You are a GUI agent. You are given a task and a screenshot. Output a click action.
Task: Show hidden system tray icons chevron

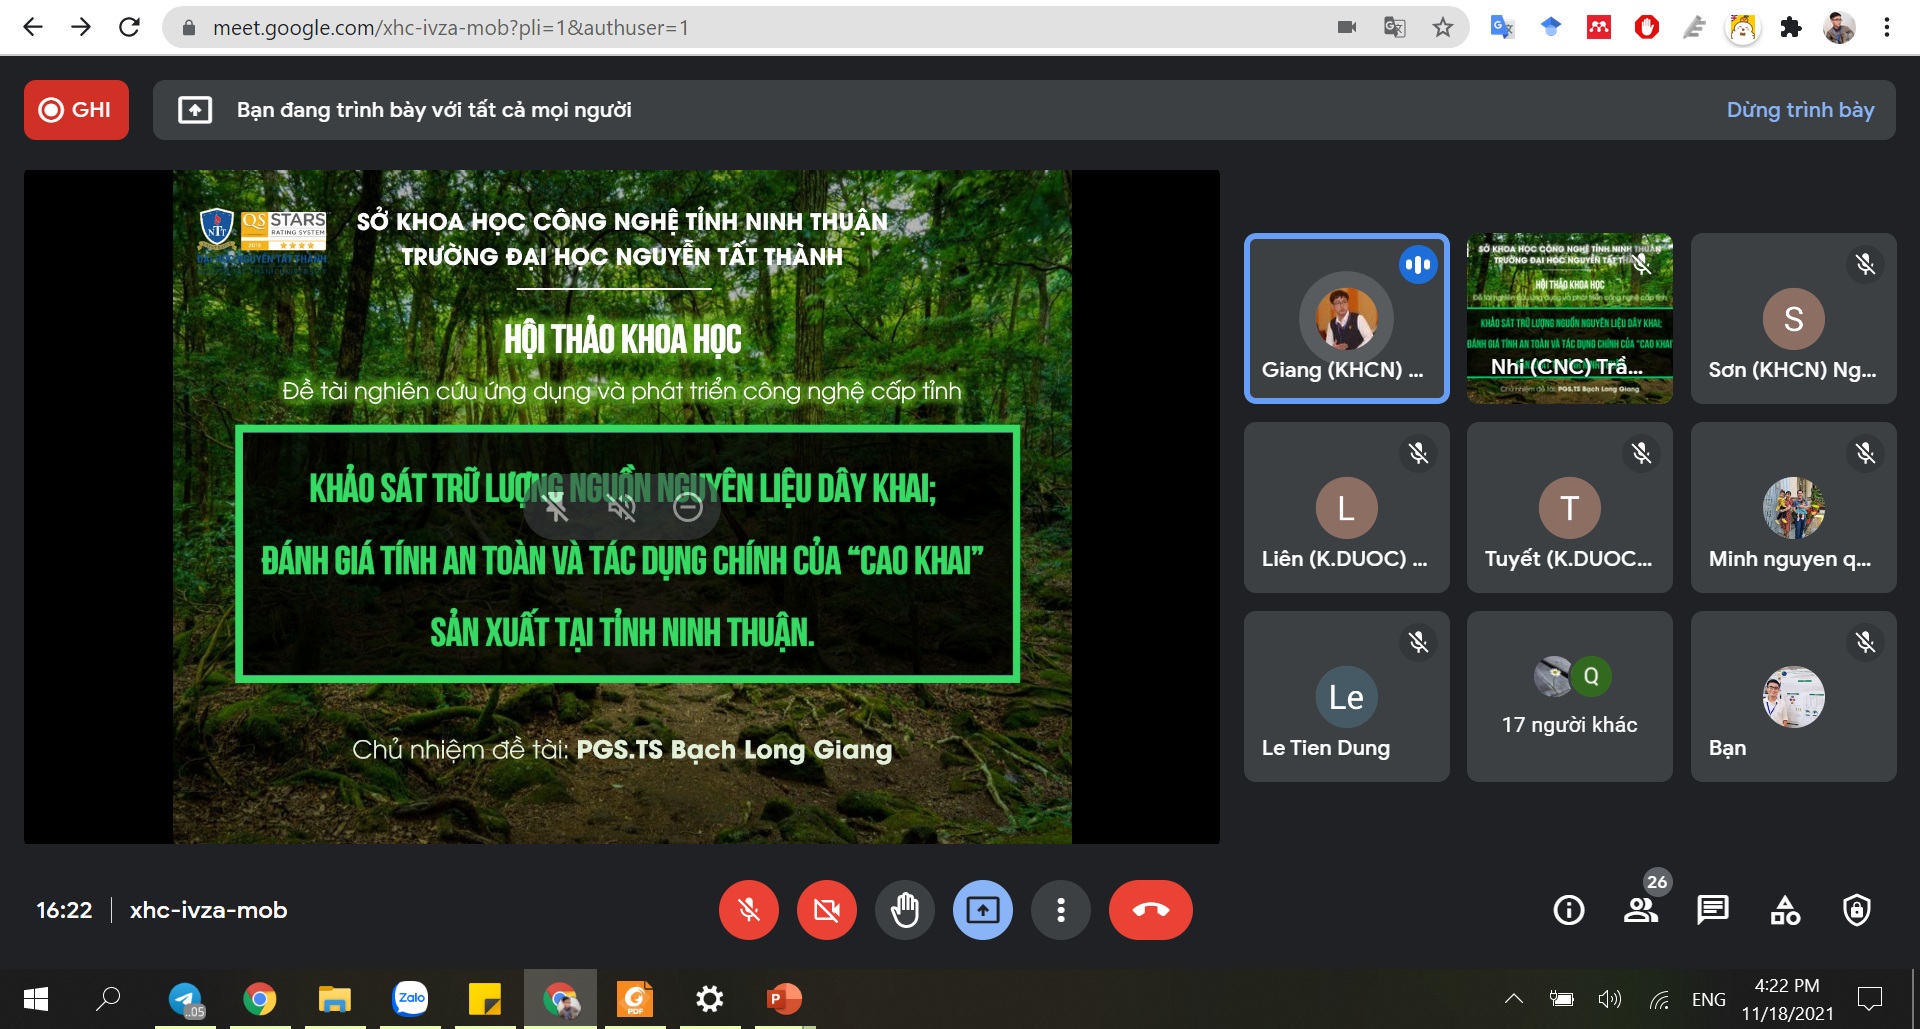pos(1514,998)
